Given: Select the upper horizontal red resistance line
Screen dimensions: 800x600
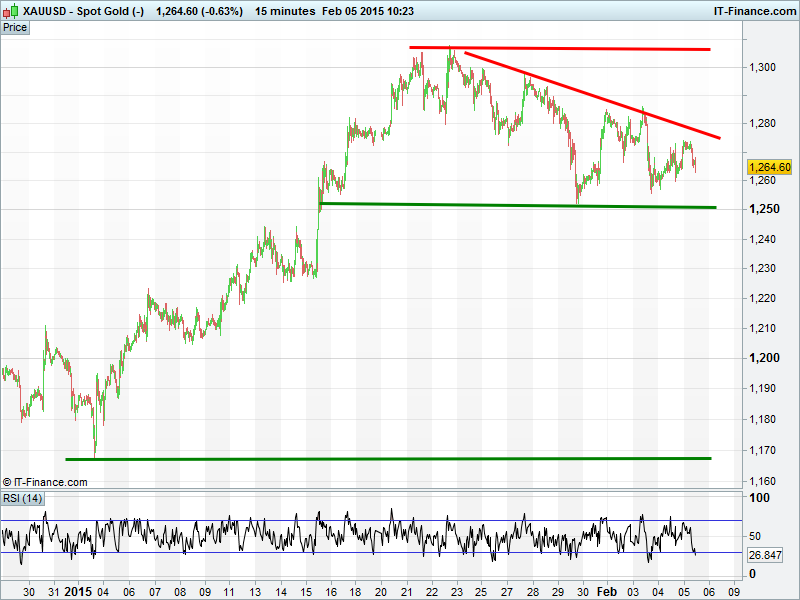Looking at the screenshot, I should pos(560,48).
